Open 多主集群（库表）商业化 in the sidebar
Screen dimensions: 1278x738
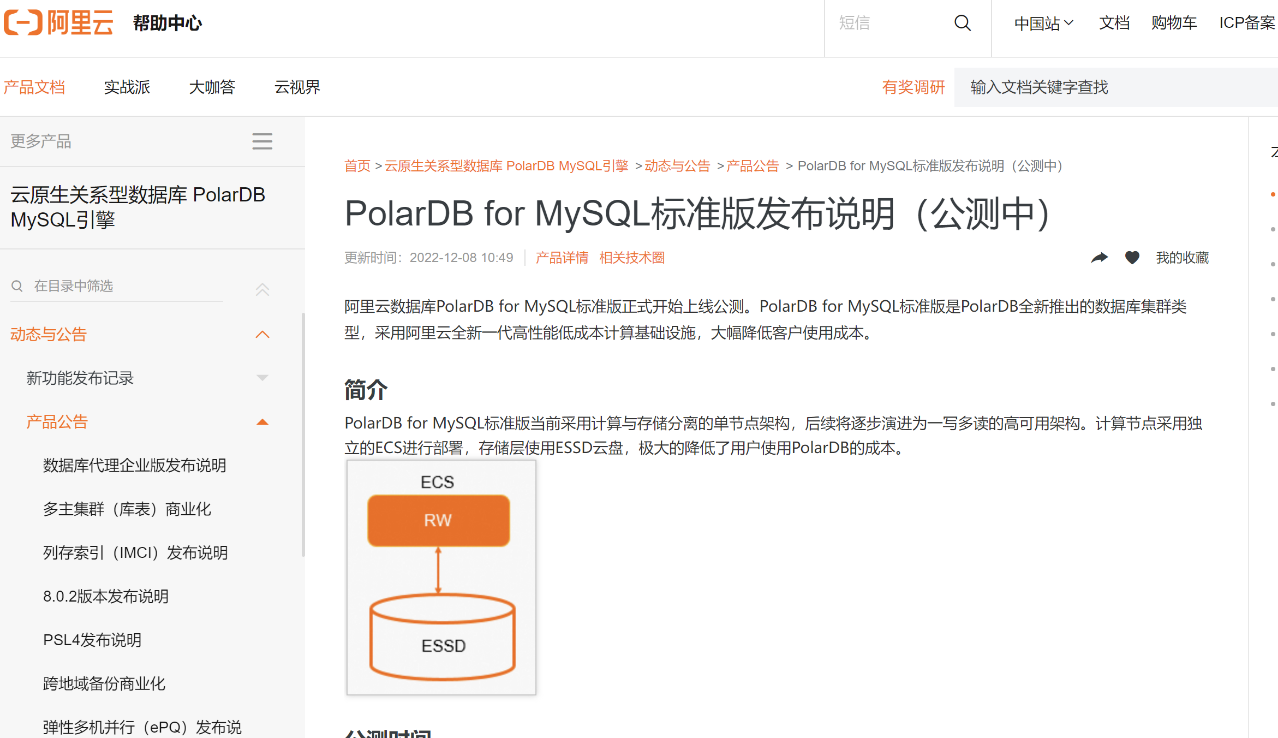tap(127, 510)
